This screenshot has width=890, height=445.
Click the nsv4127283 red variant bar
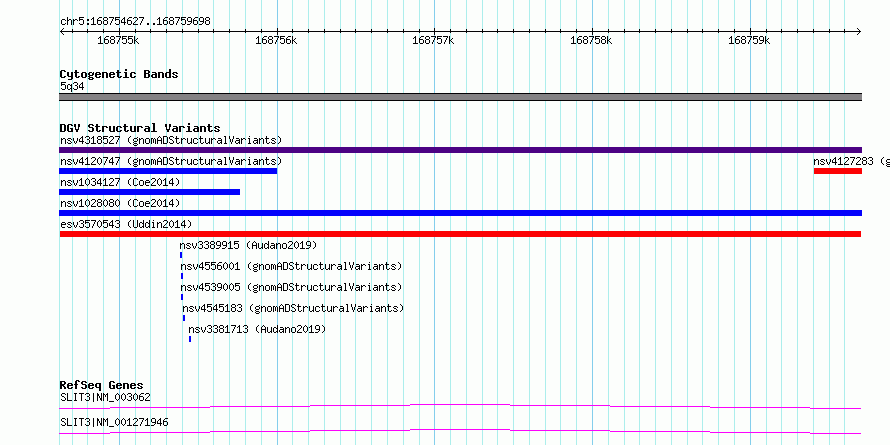838,171
